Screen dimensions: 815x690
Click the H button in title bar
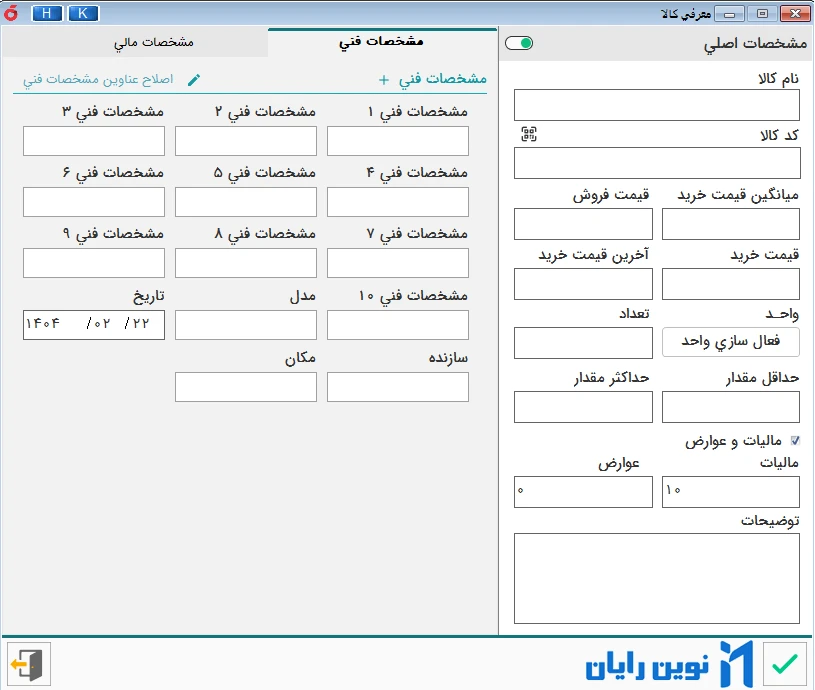tap(47, 13)
